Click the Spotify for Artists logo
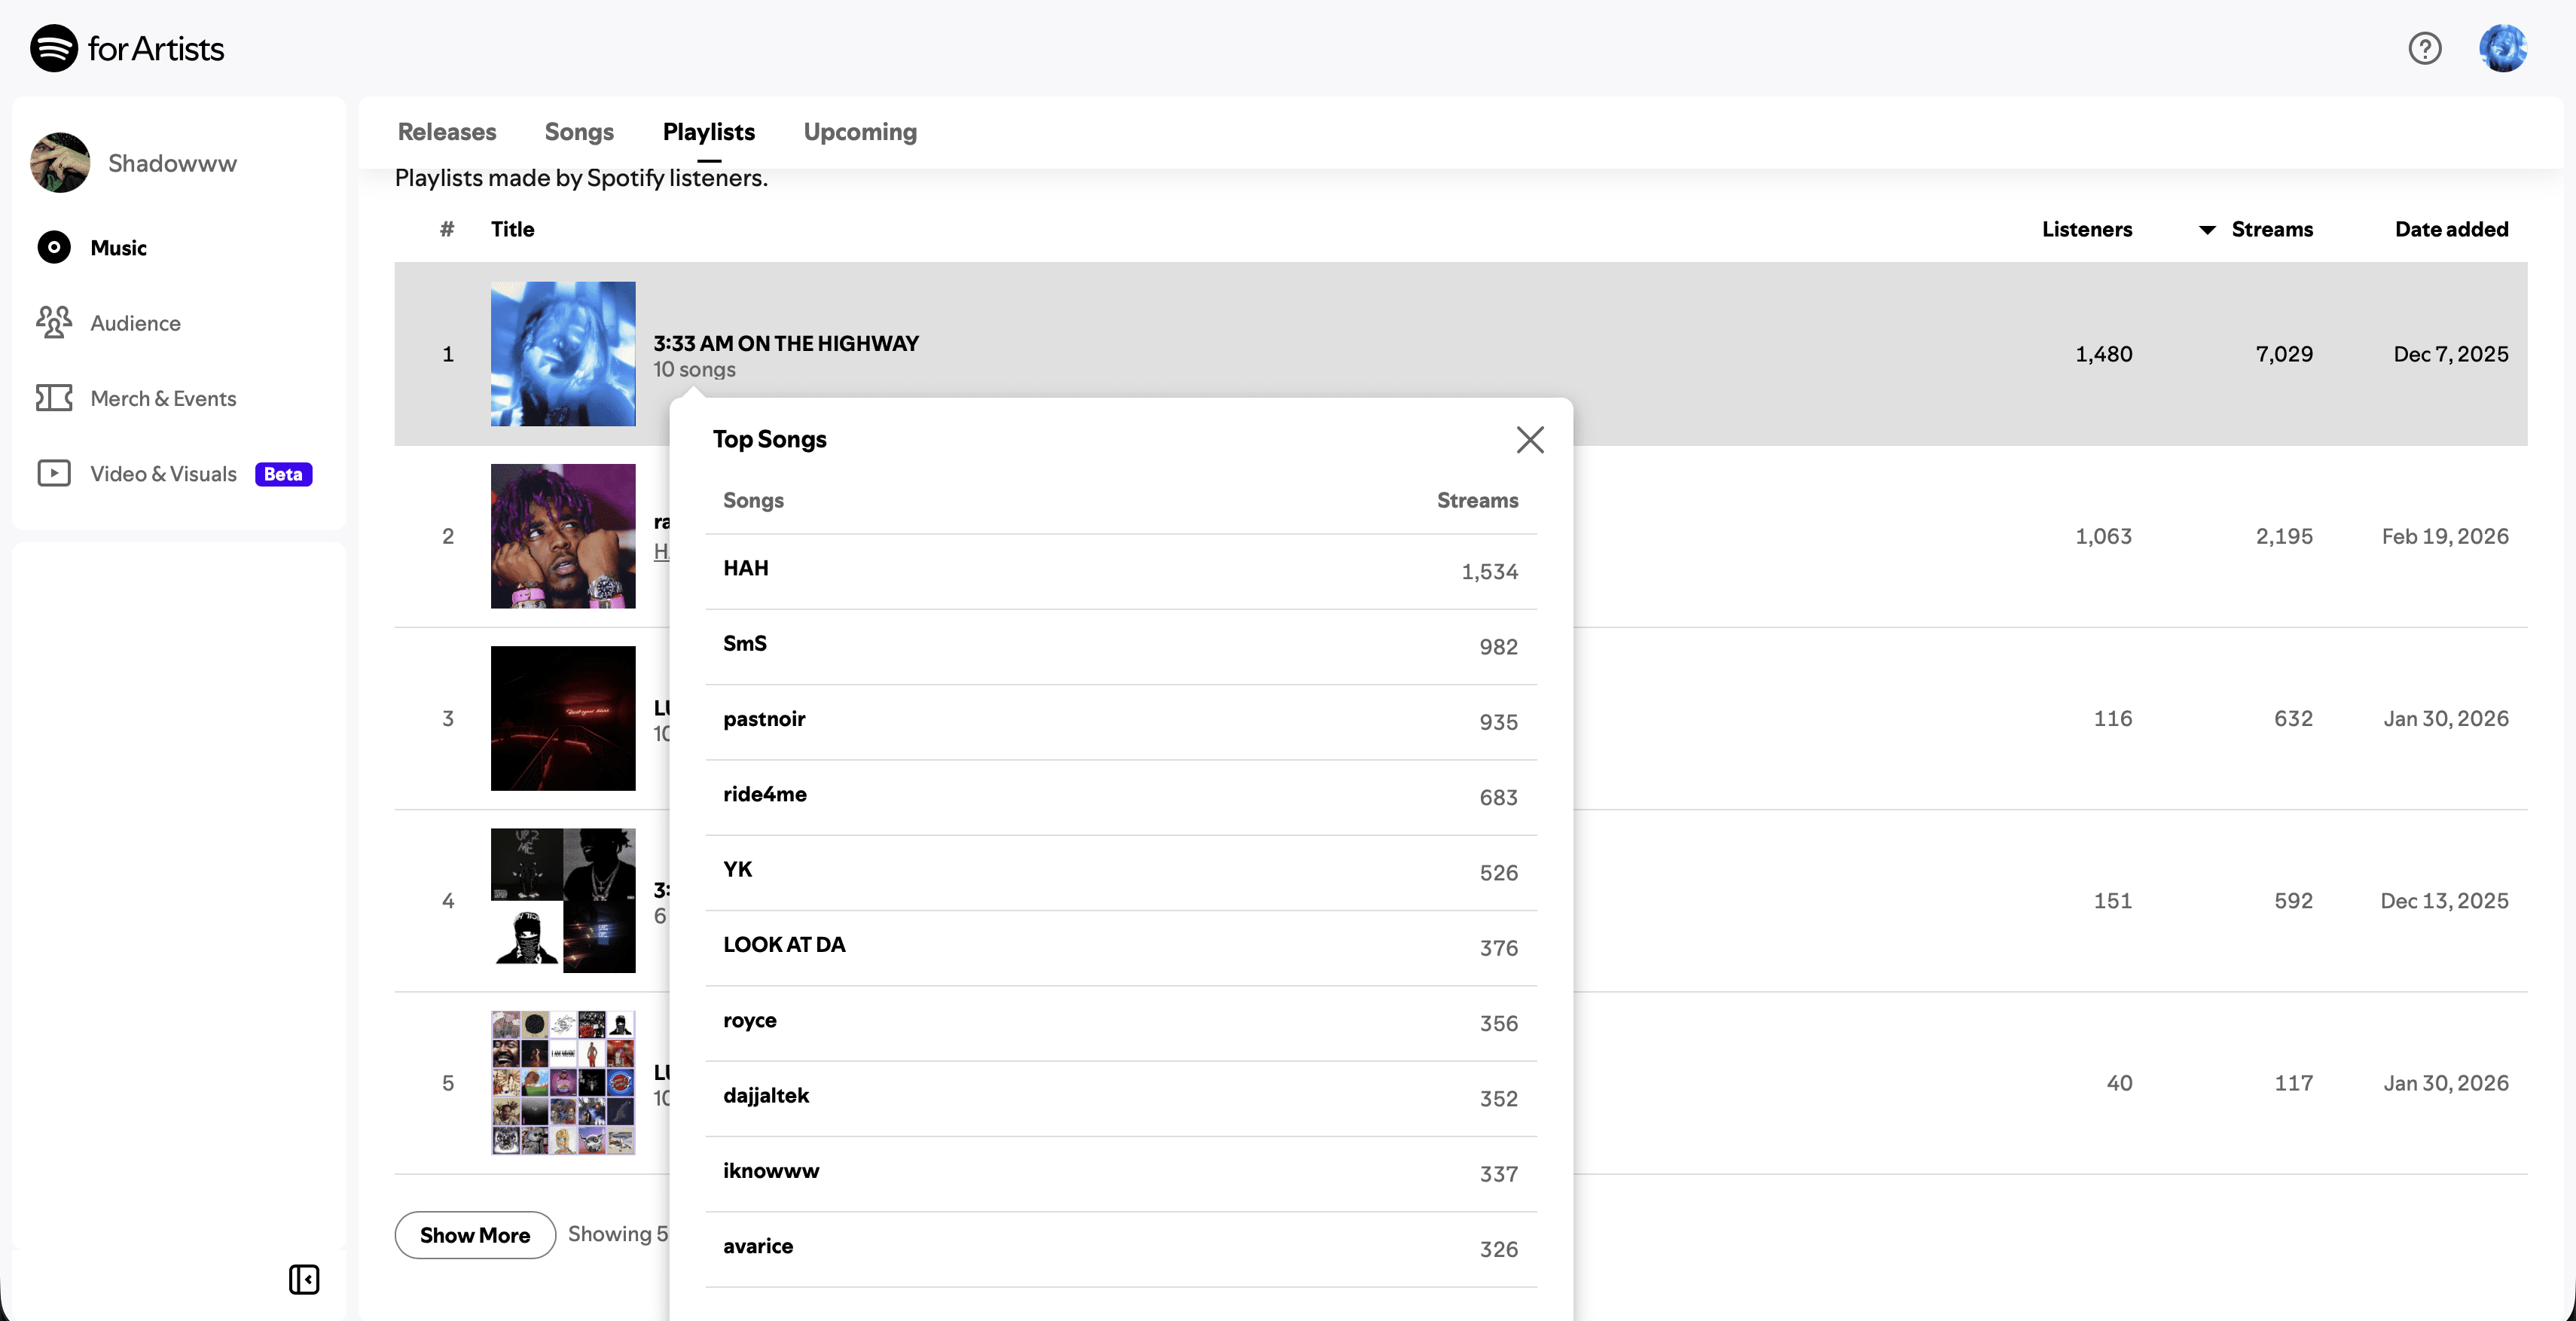 [127, 48]
